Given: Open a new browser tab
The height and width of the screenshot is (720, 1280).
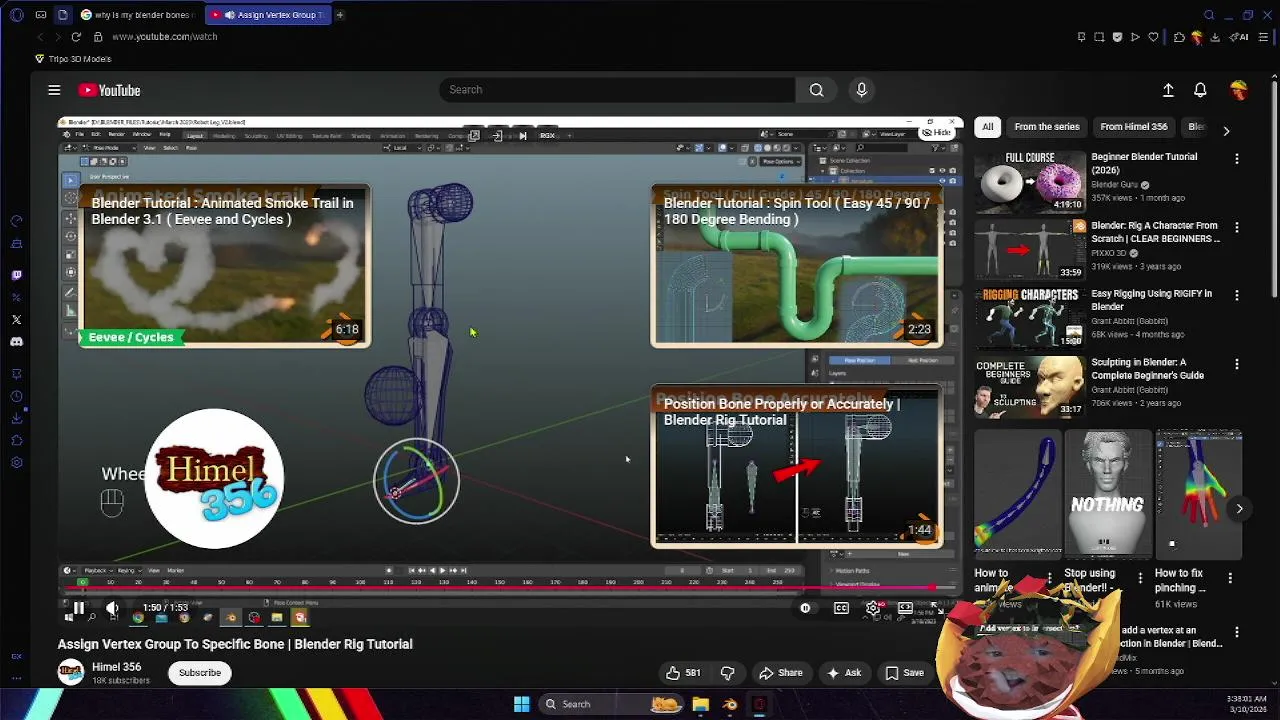Looking at the screenshot, I should point(340,15).
